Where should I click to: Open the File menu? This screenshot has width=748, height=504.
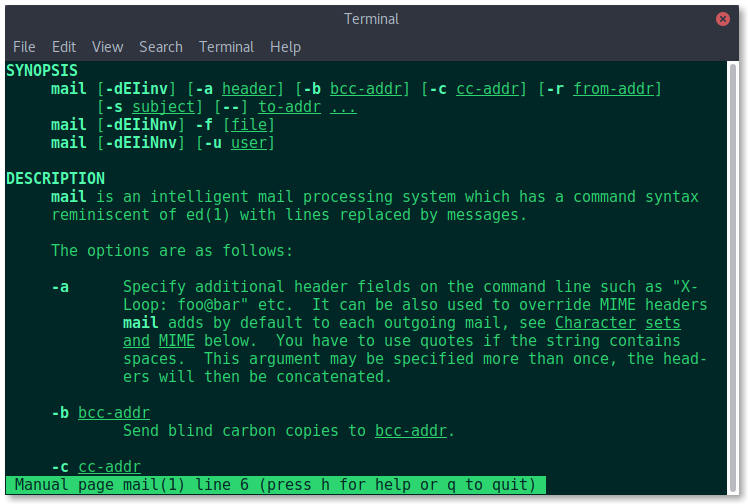[24, 47]
